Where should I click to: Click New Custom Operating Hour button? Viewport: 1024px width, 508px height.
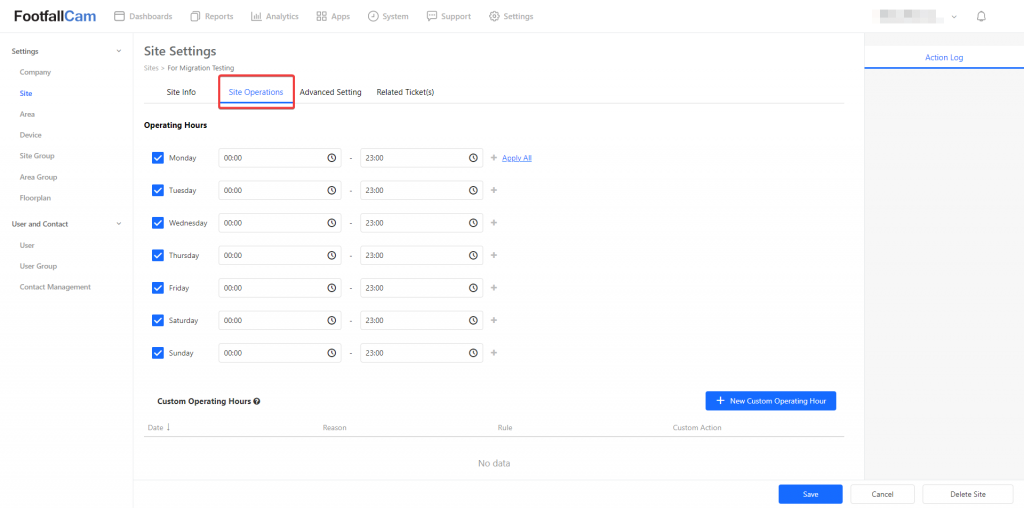pyautogui.click(x=770, y=400)
